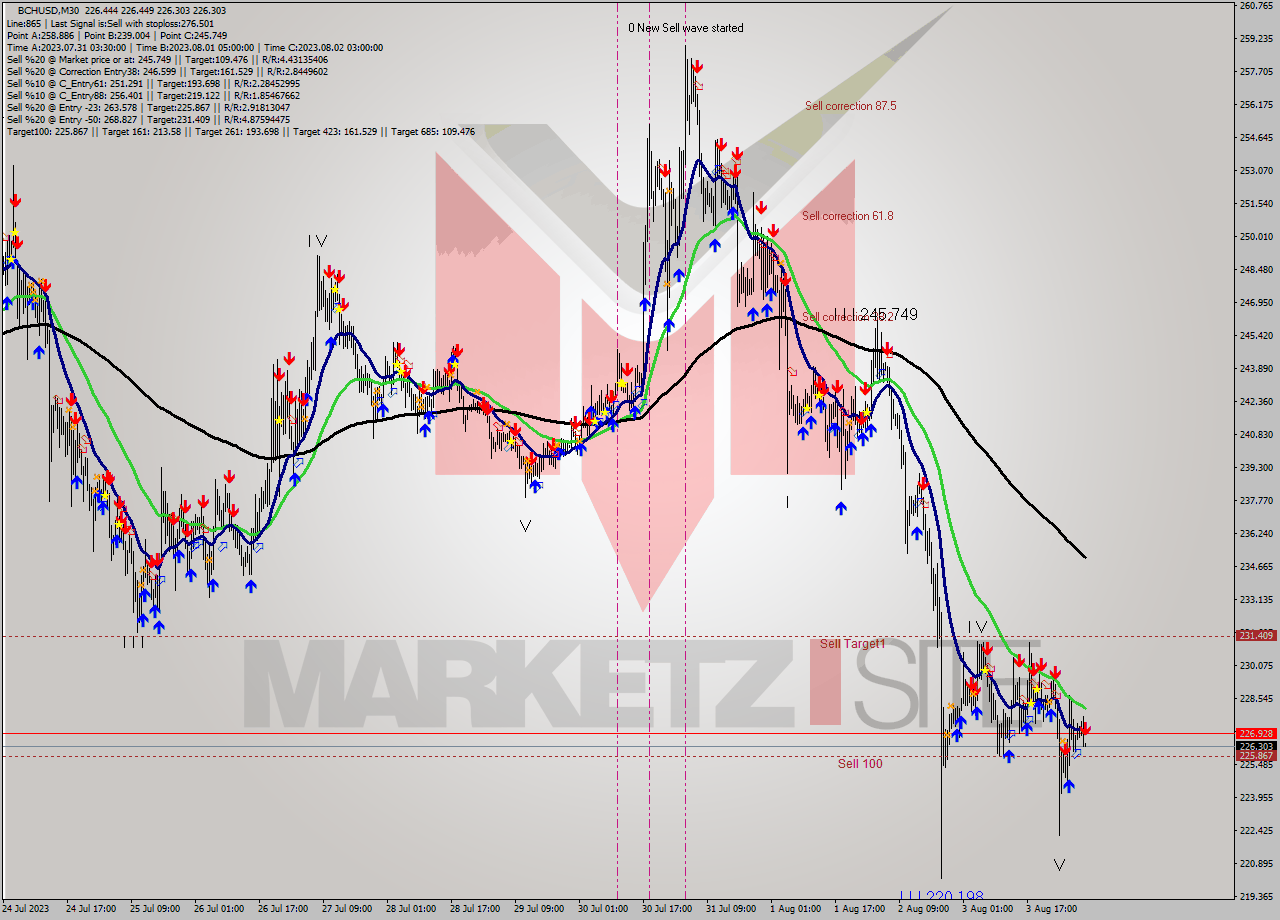Screen dimensions: 1280x920
Task: Select 239.300 on the price axis
Action: (1256, 468)
